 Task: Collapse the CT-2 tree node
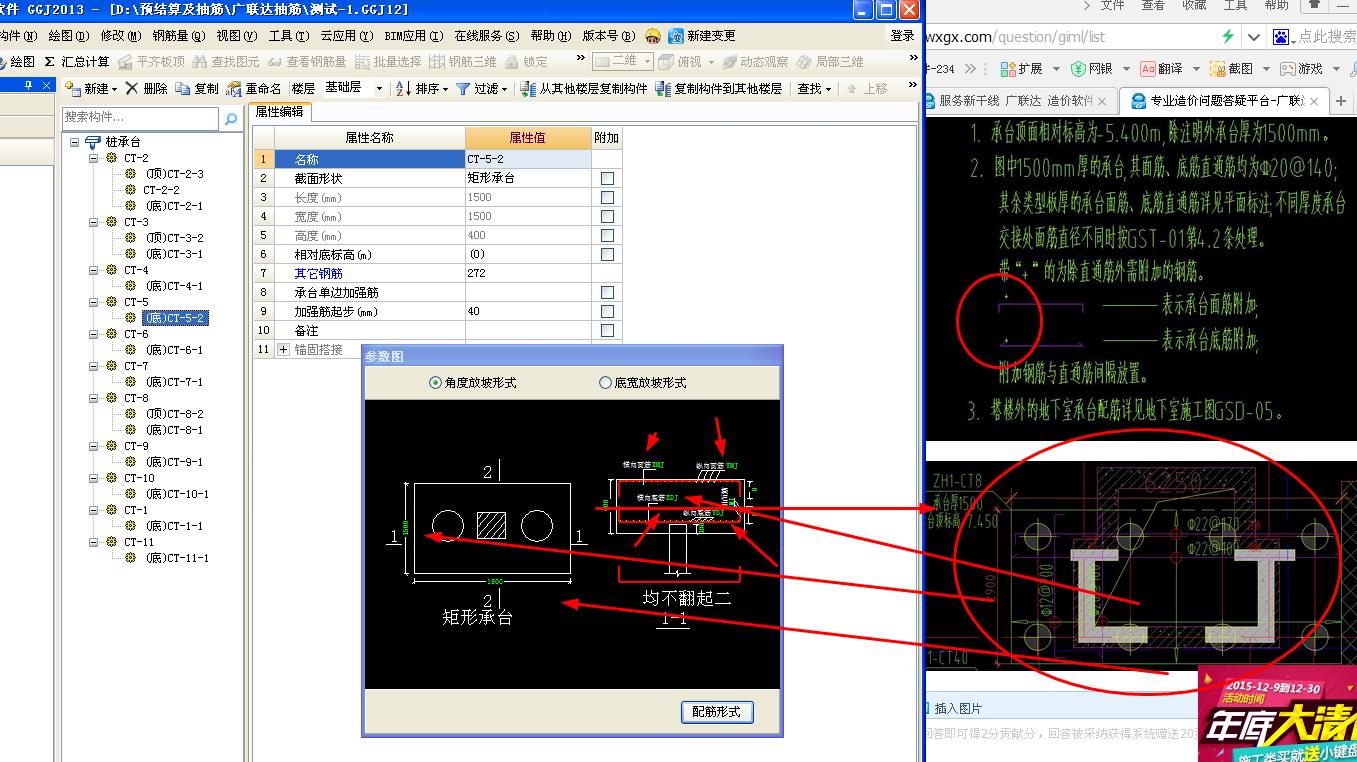[93, 158]
